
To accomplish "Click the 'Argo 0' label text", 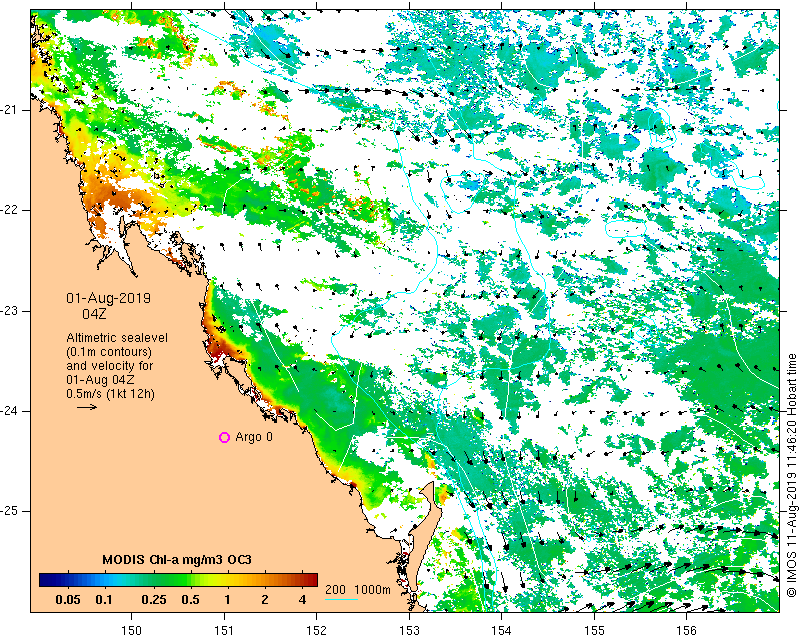I will 254,437.
